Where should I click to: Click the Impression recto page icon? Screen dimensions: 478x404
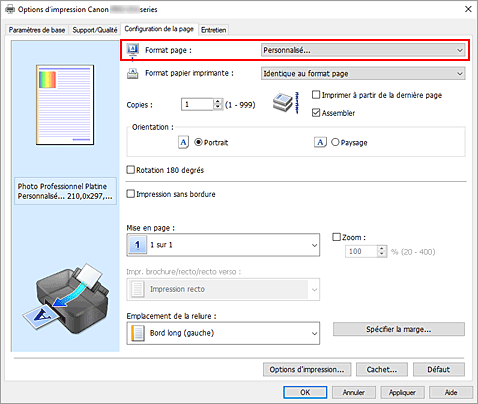[x=137, y=289]
